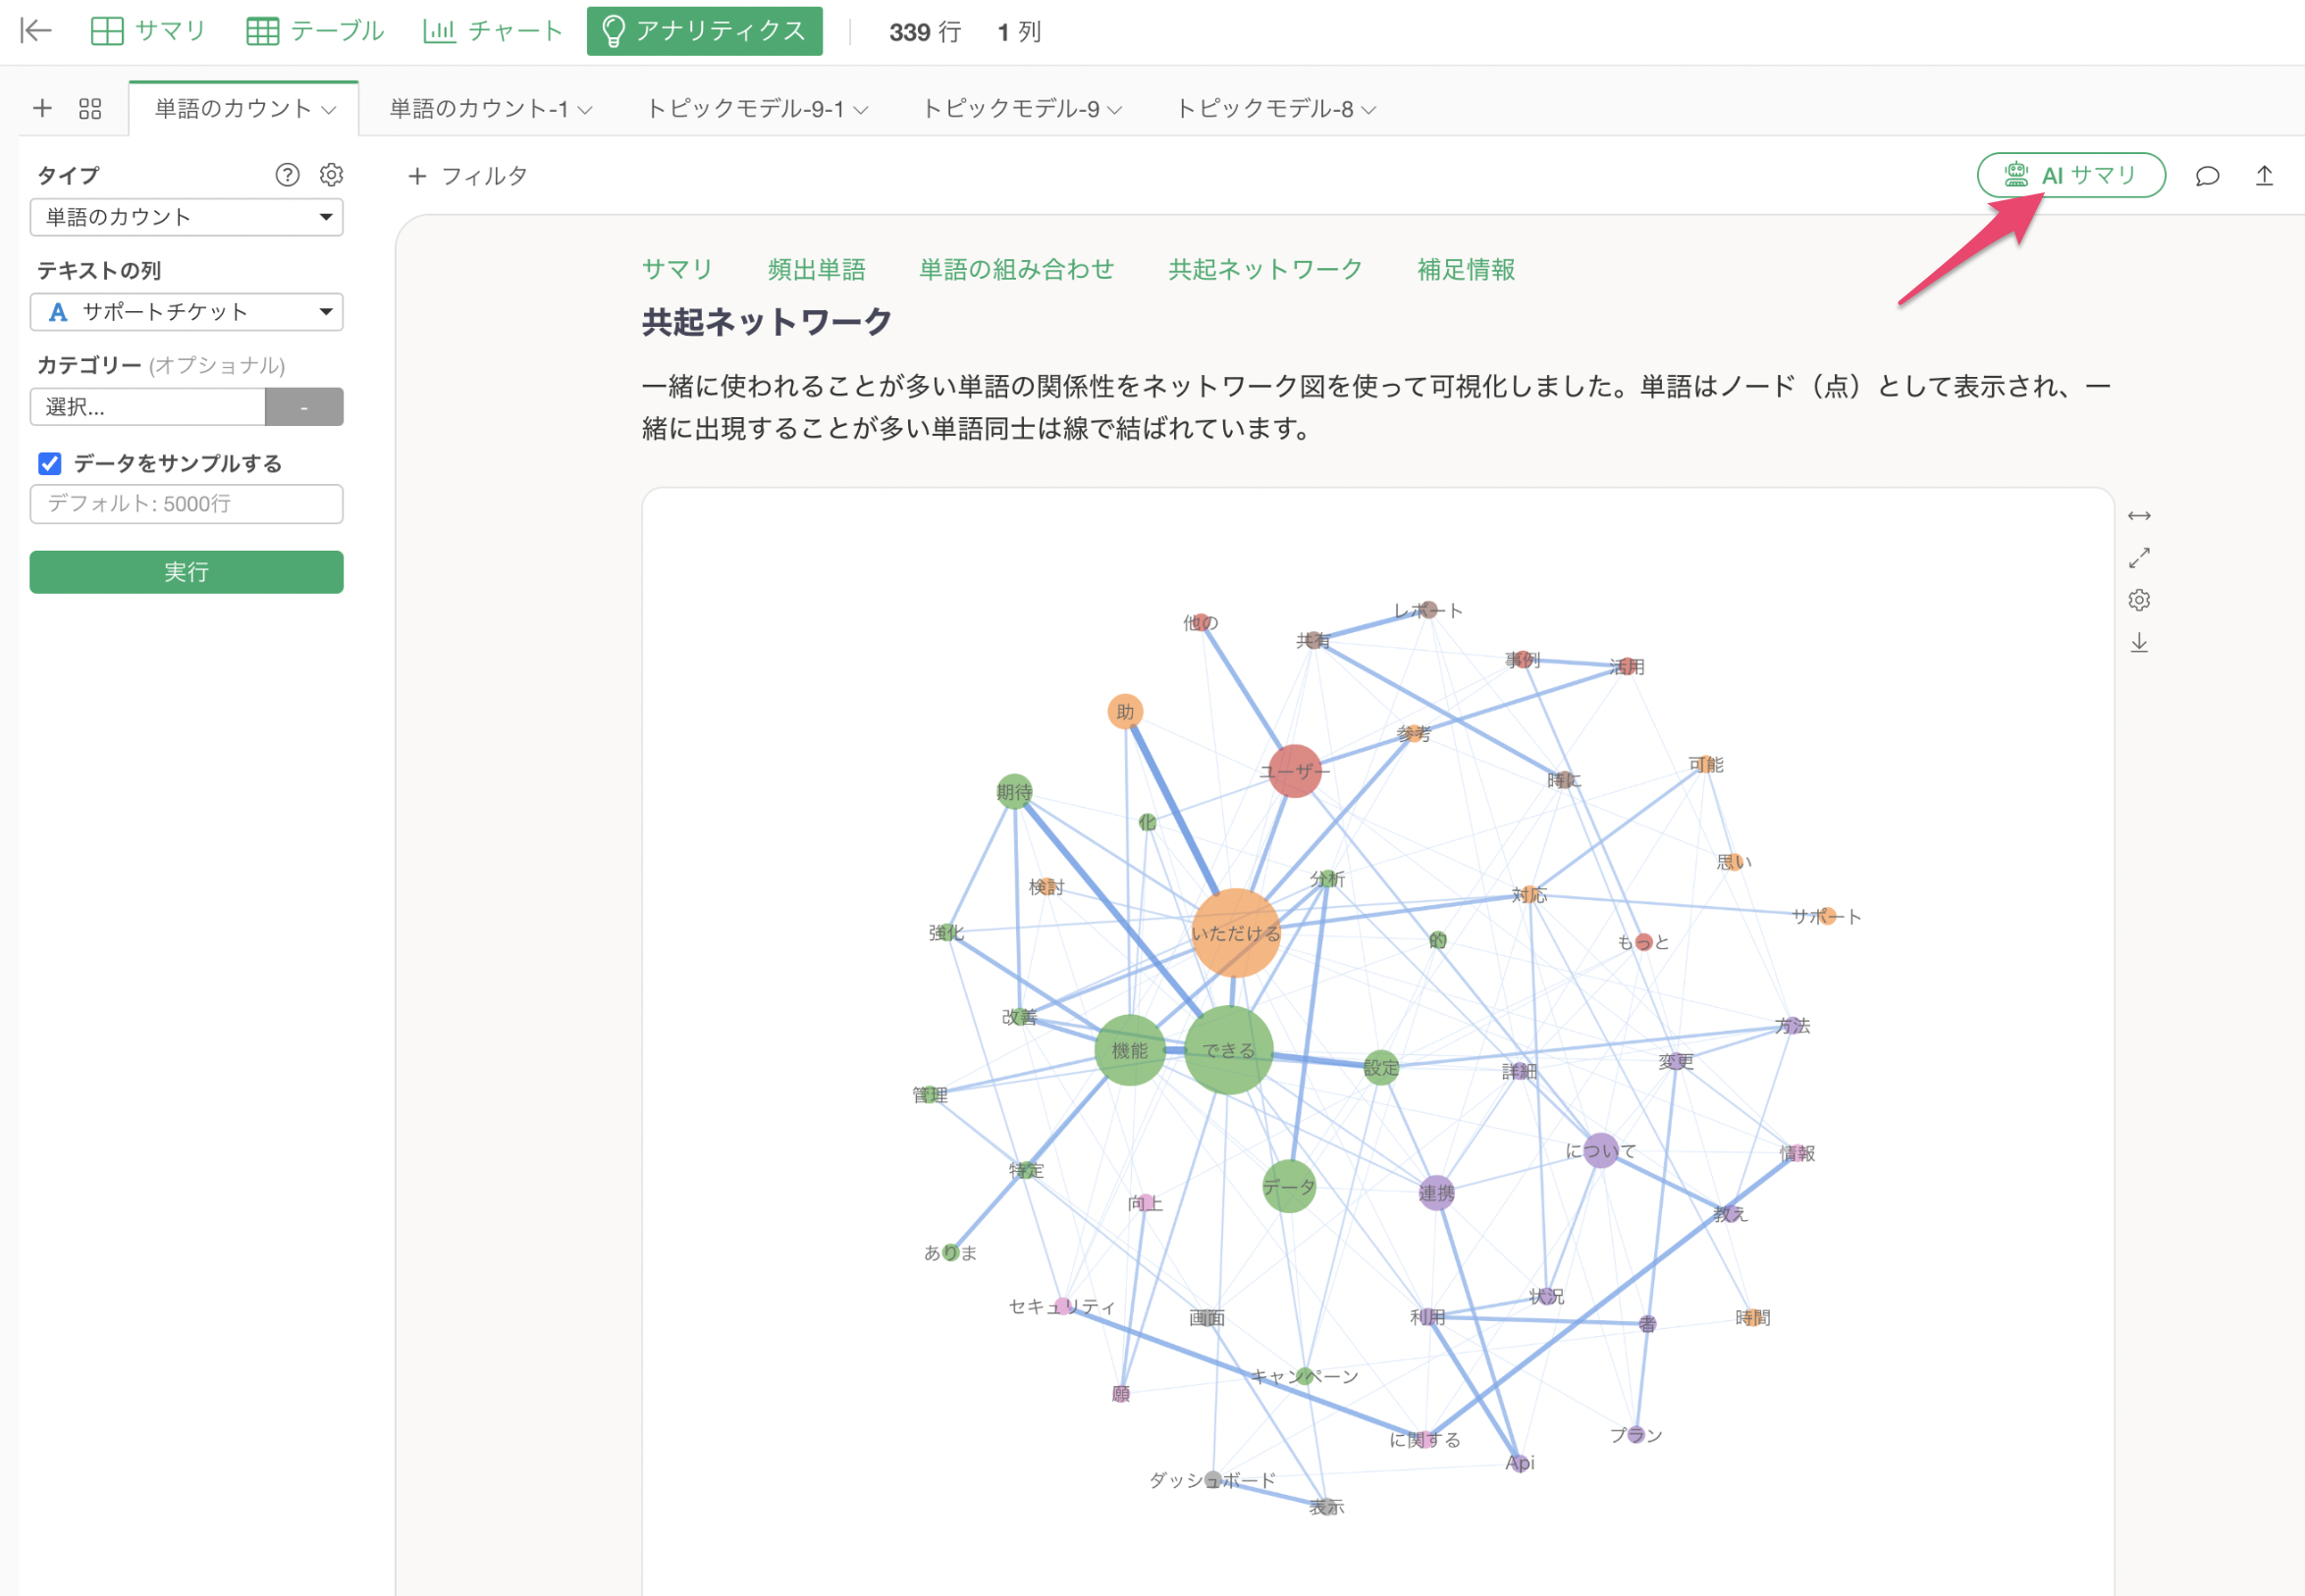The height and width of the screenshot is (1596, 2305).
Task: Expand chart to full width arrows
Action: point(2139,516)
